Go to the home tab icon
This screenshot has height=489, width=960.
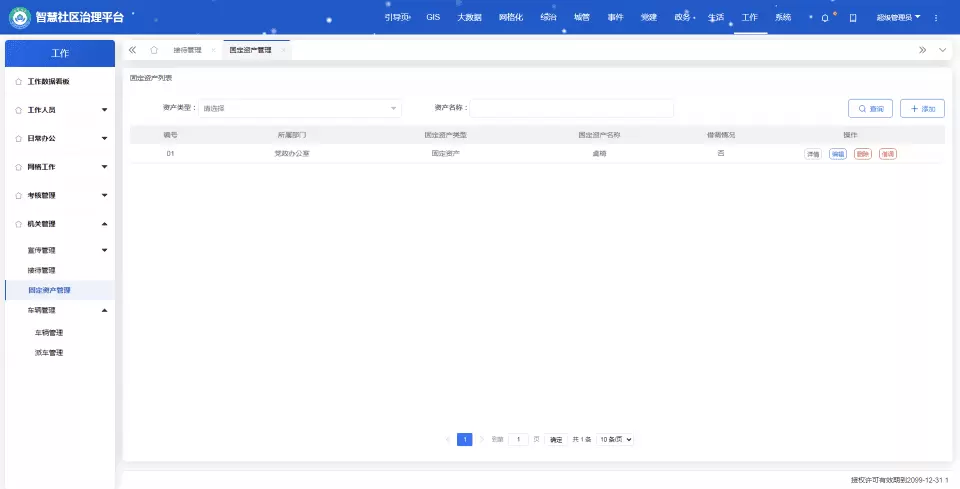(154, 50)
